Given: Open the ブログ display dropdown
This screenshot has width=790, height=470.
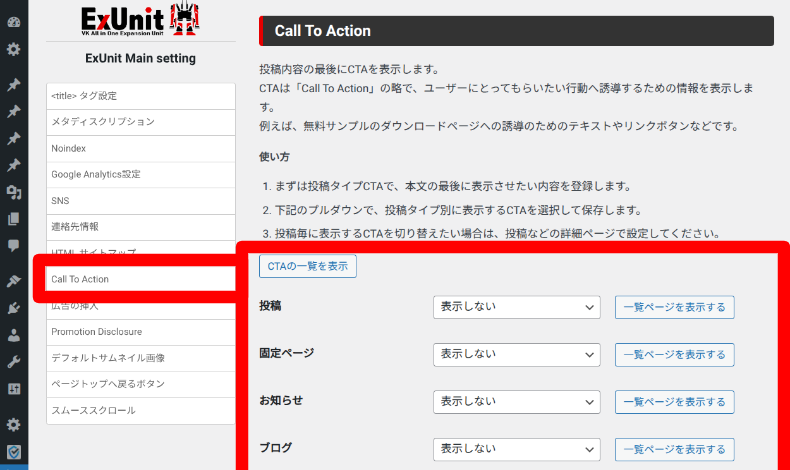Looking at the screenshot, I should click(x=516, y=449).
